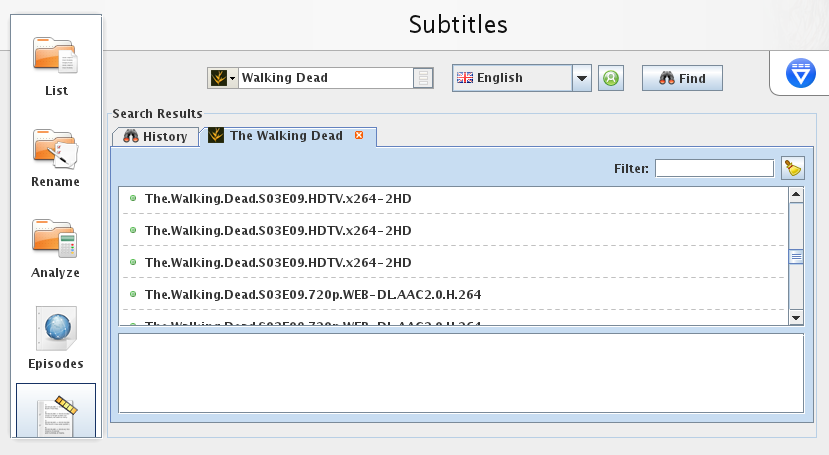Click the results scrollbar thumb

click(796, 257)
